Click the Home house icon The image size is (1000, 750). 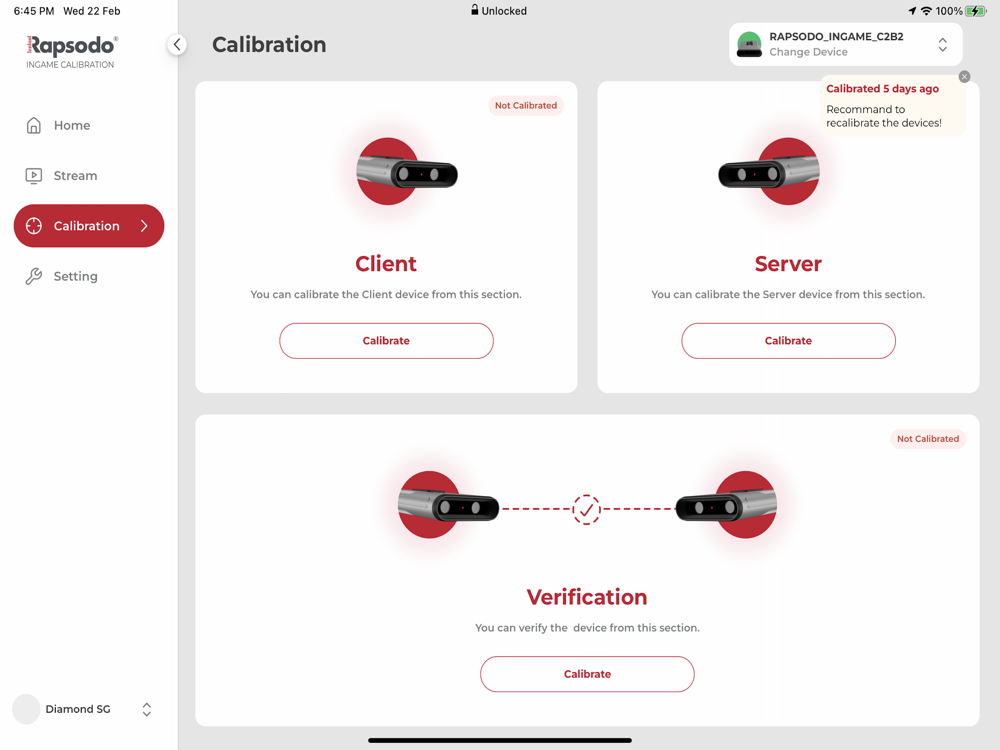[x=34, y=125]
